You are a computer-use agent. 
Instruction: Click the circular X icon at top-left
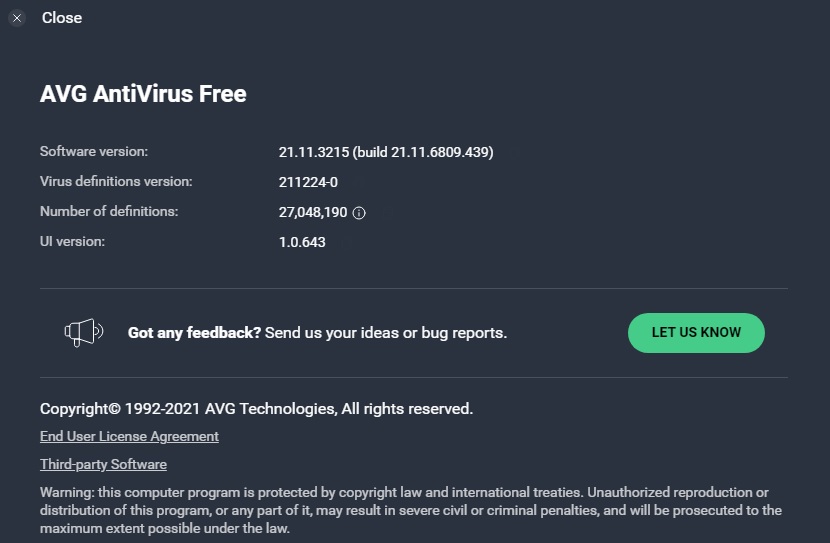coord(17,18)
